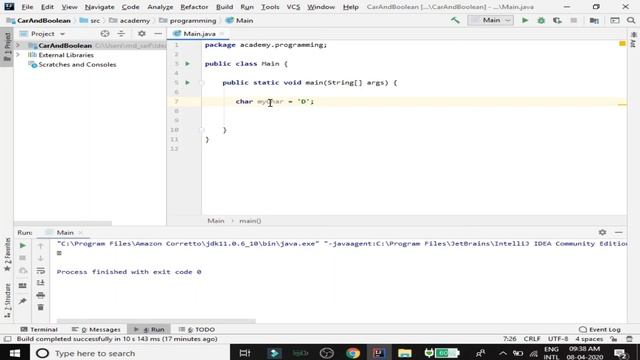The image size is (640, 360).
Task: Open the VCS menu
Action: coord(293,7)
